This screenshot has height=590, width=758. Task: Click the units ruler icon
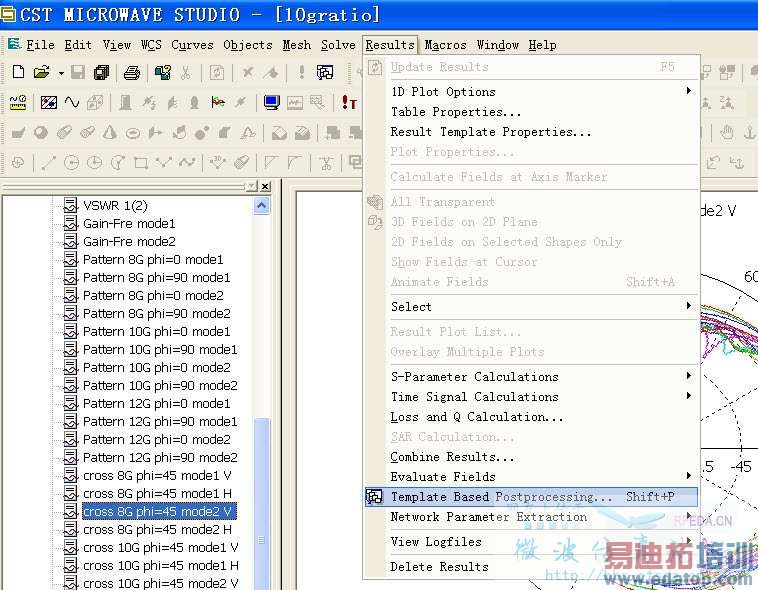[x=18, y=103]
